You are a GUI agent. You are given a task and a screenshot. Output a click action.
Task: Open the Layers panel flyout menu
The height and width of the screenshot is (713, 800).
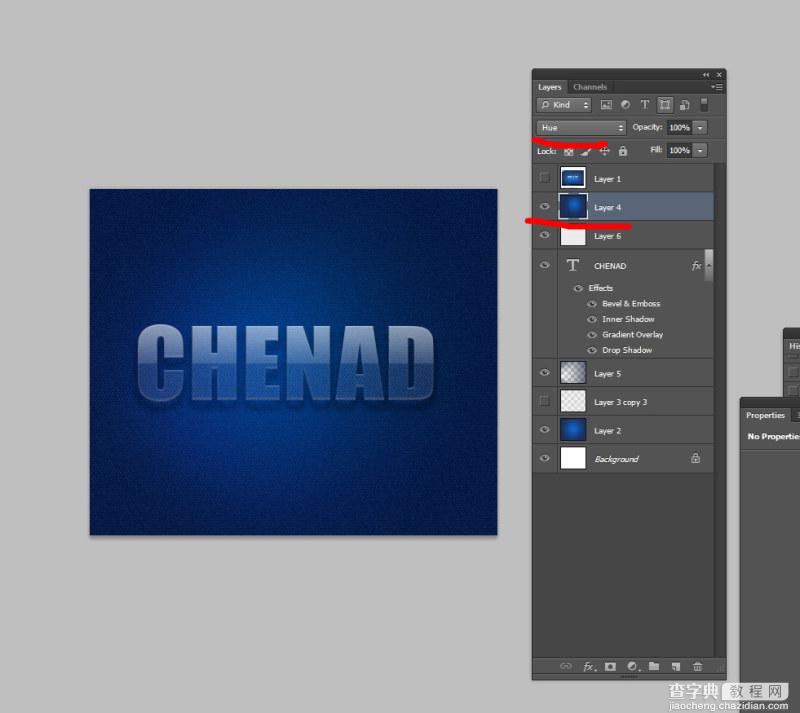[717, 87]
